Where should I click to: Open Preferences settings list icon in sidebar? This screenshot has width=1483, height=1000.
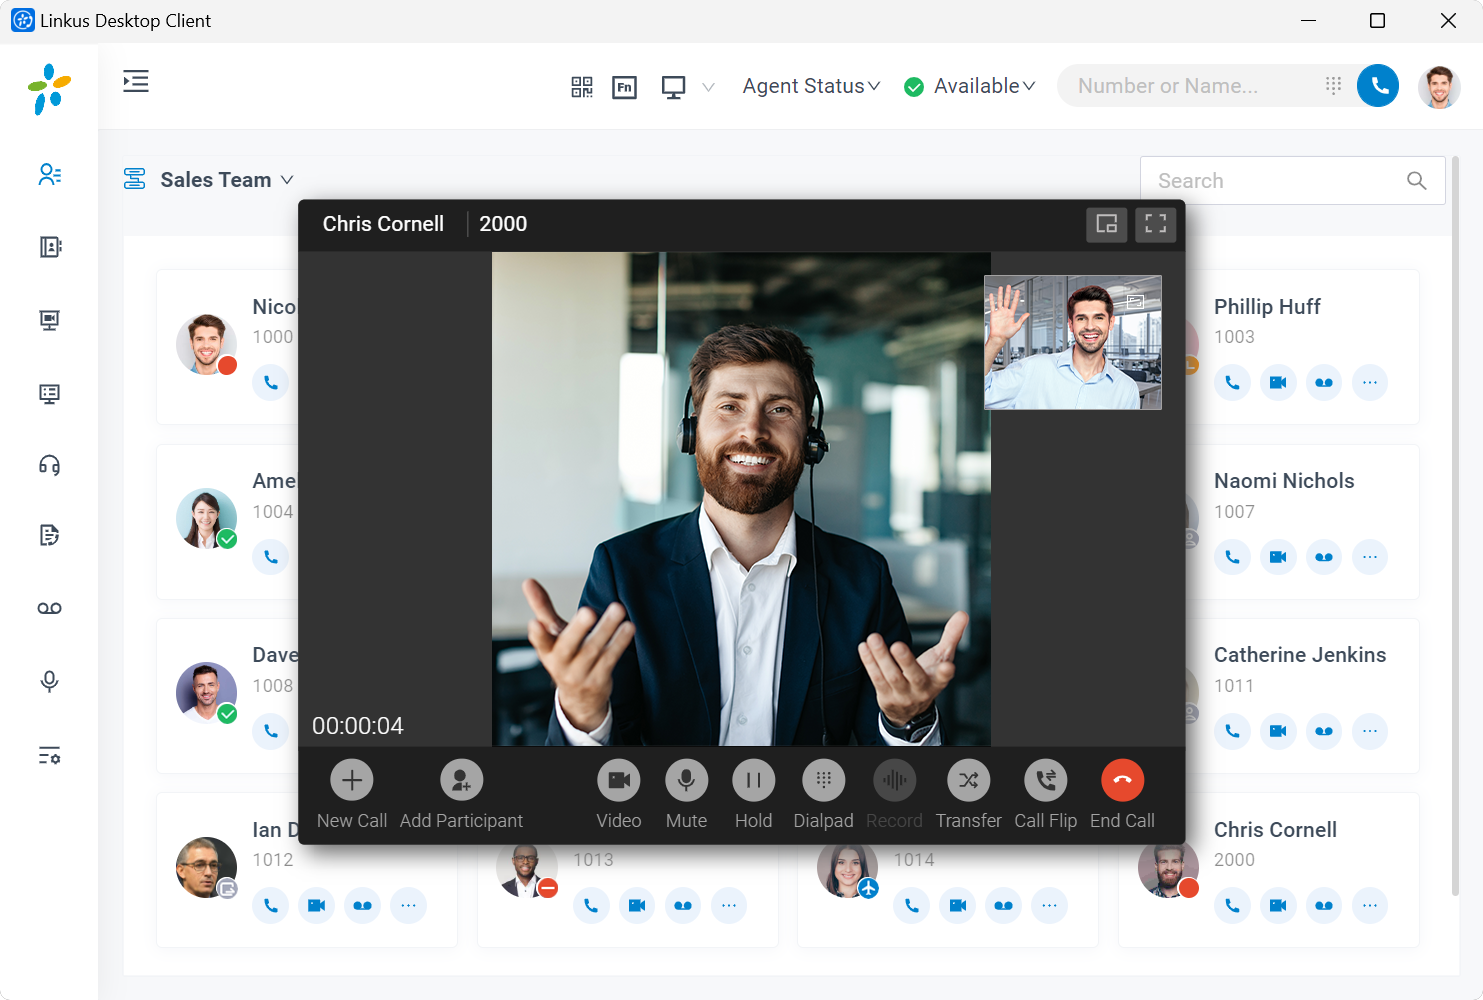[50, 755]
